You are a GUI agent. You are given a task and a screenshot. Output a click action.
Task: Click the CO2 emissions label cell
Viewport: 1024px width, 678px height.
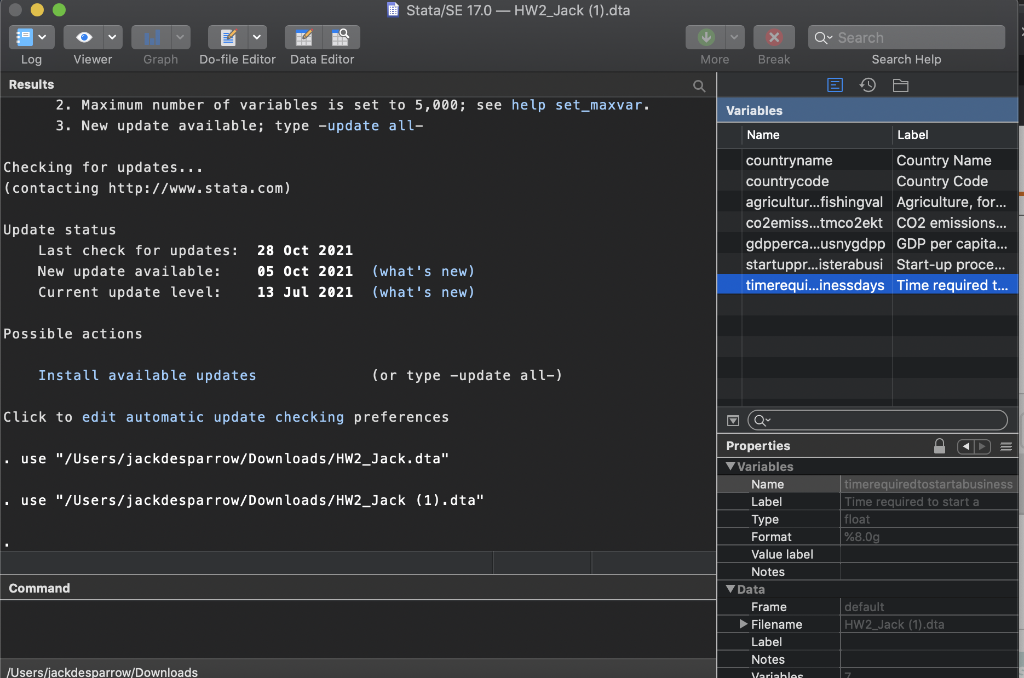(951, 223)
